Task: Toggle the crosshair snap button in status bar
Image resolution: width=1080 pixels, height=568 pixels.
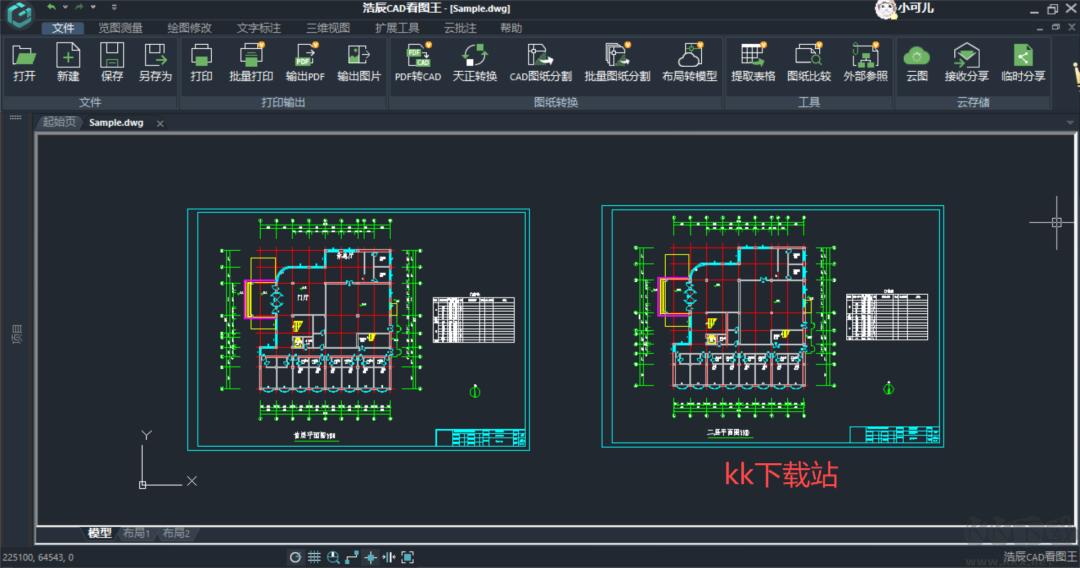Action: click(370, 557)
